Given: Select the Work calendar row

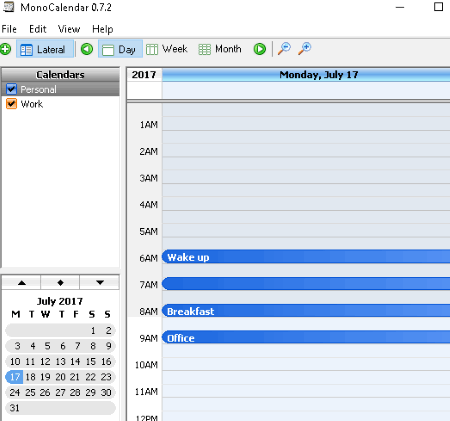Looking at the screenshot, I should coord(61,104).
